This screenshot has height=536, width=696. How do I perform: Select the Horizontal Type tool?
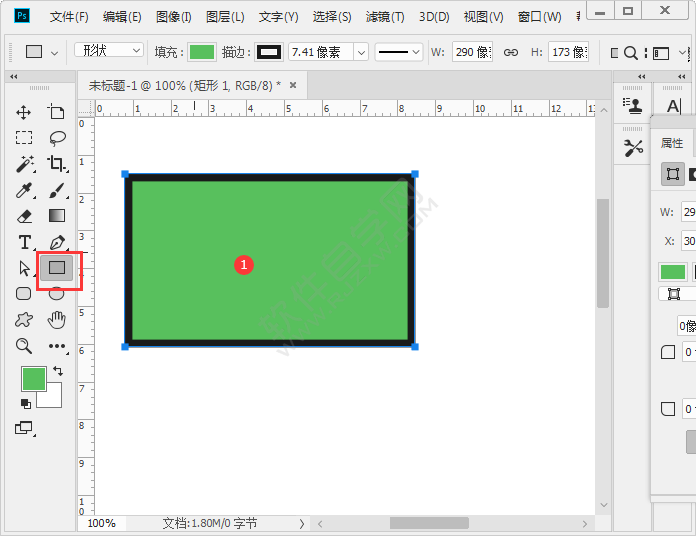tap(25, 243)
